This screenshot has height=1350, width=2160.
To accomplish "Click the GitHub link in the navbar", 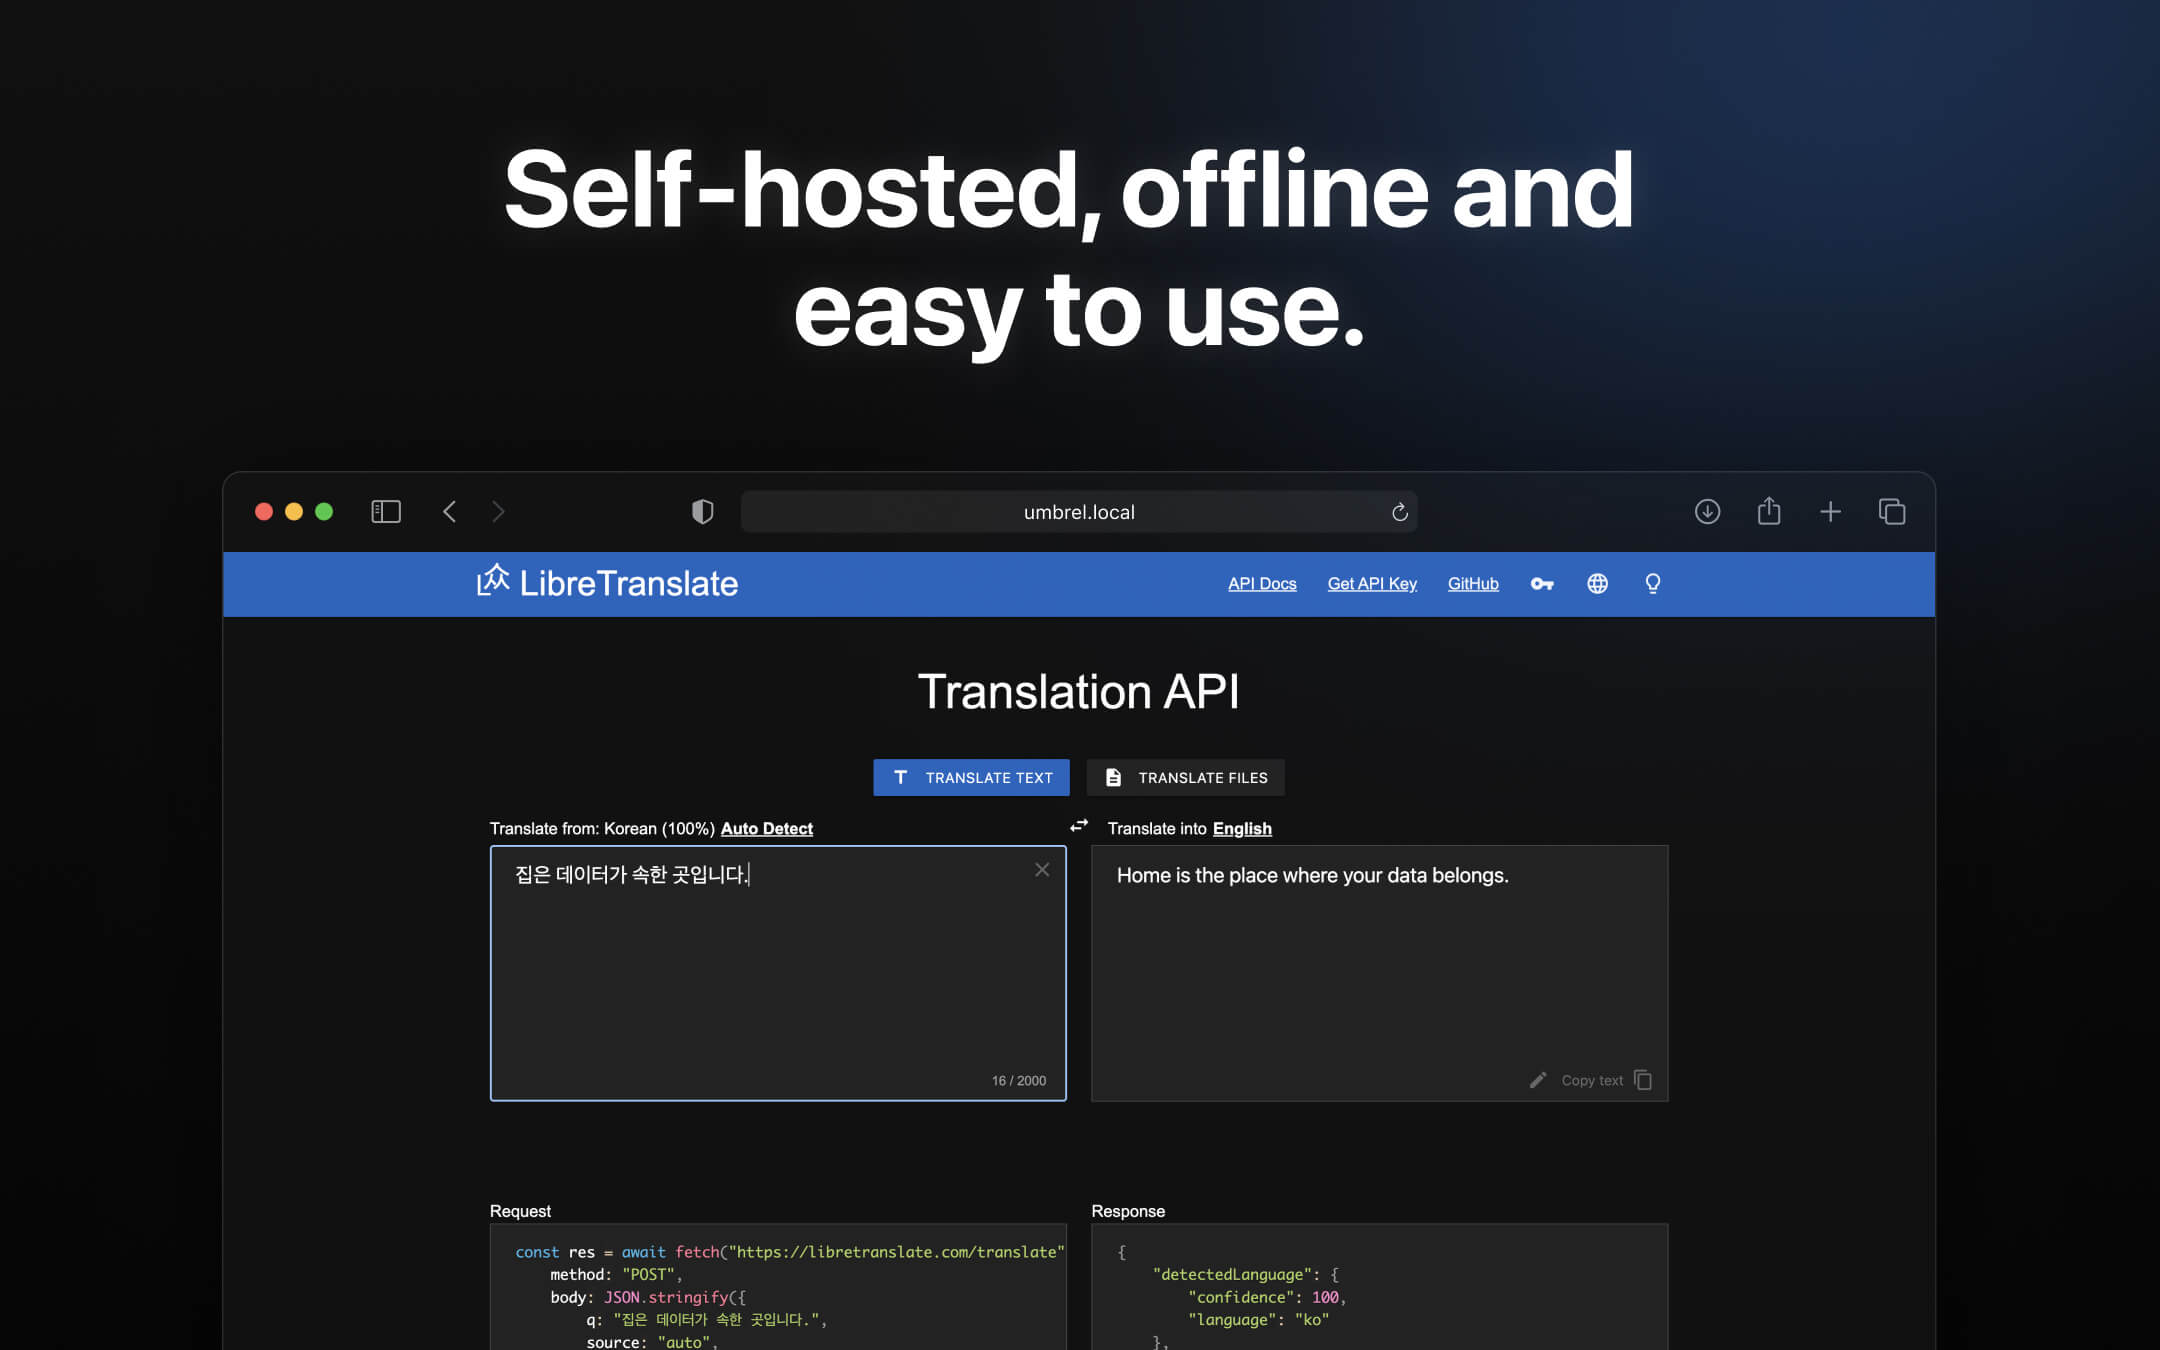I will click(x=1472, y=583).
